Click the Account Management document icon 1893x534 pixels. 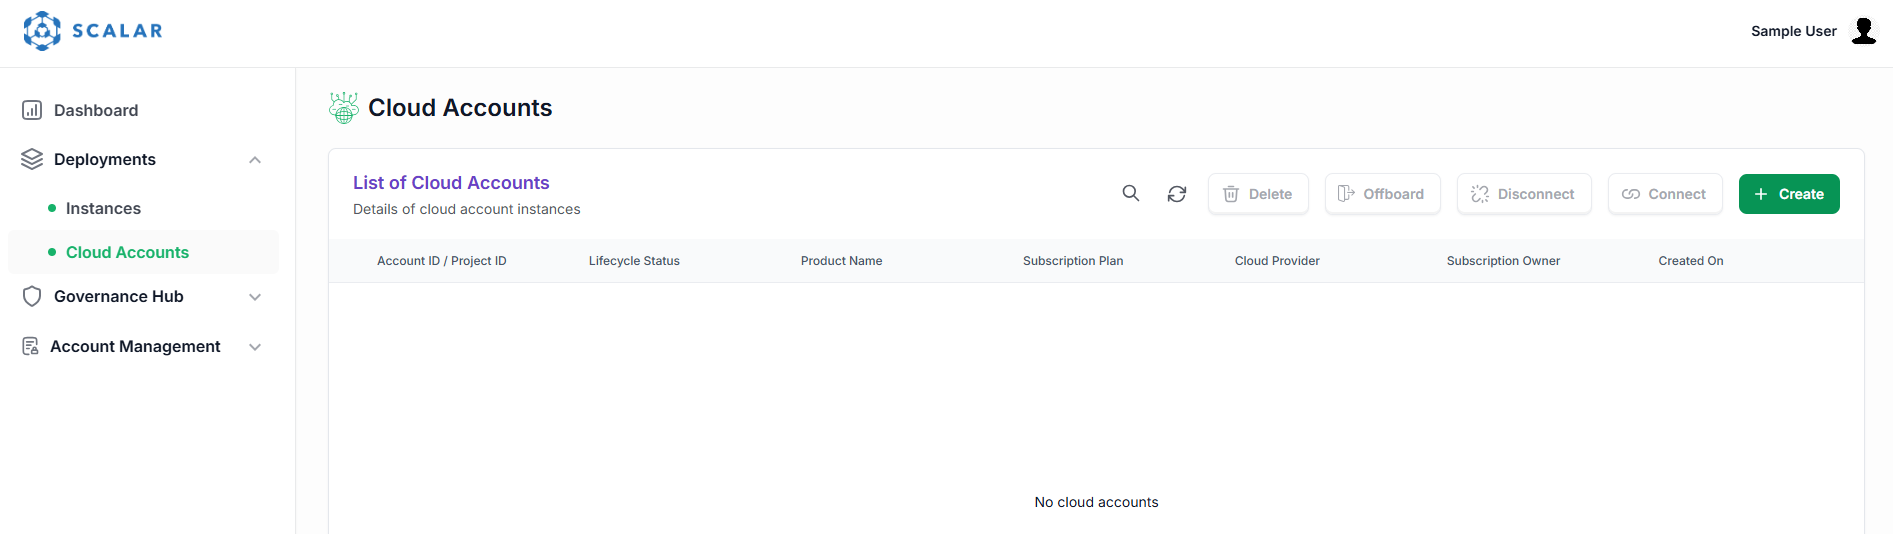click(x=31, y=346)
